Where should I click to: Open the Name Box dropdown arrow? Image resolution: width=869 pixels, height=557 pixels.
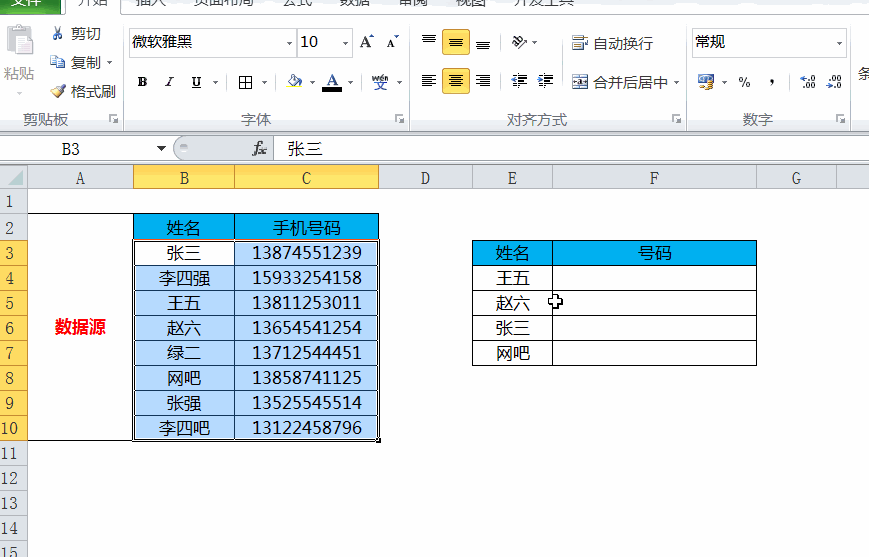click(161, 149)
